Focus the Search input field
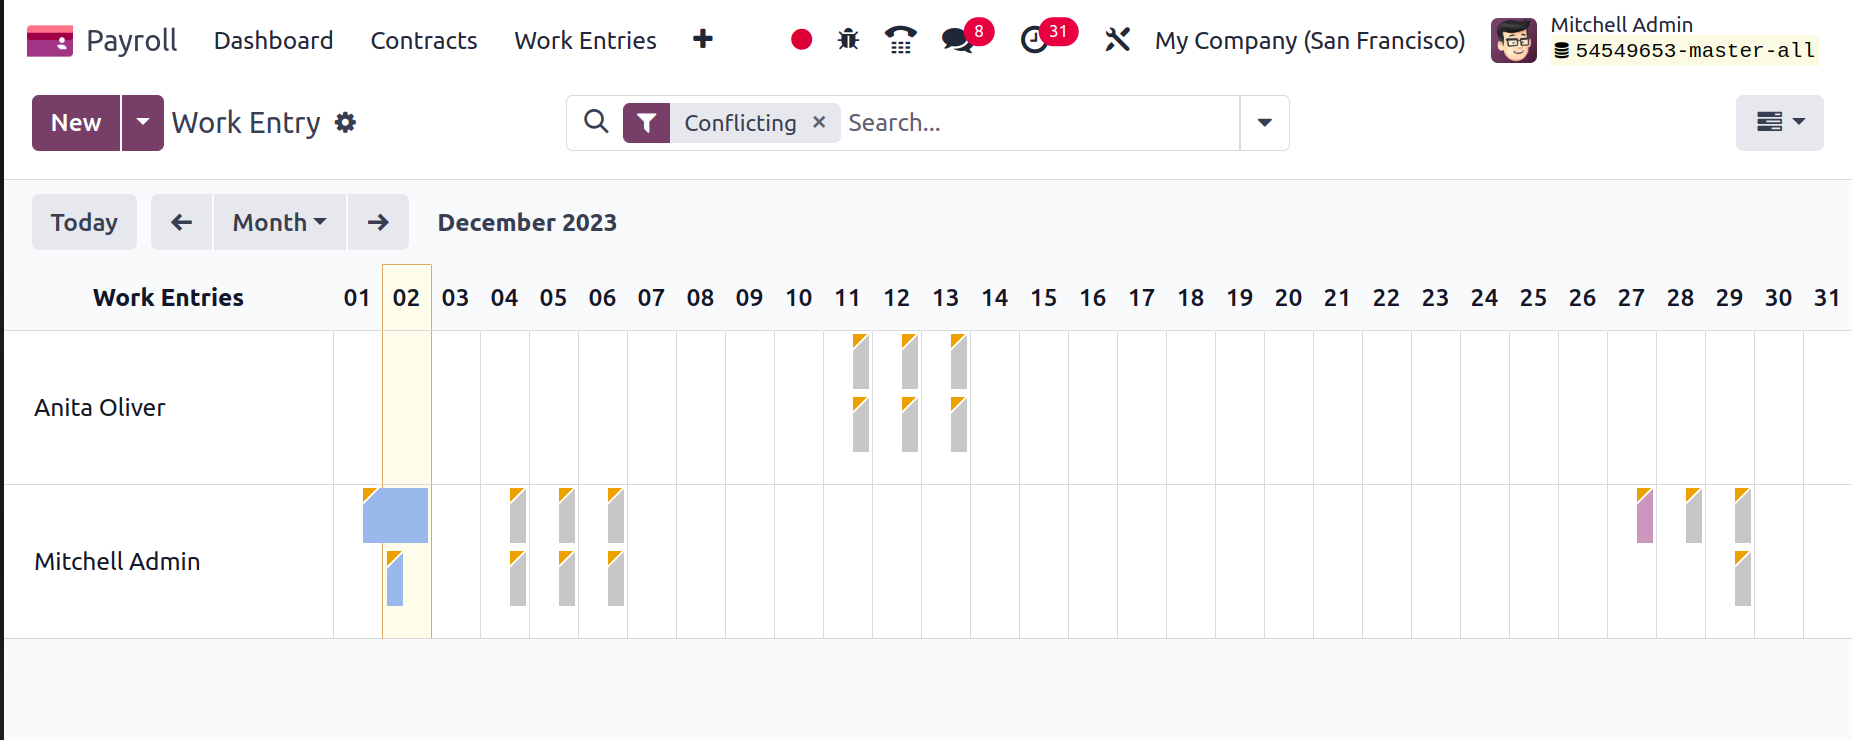1852x740 pixels. click(1040, 123)
